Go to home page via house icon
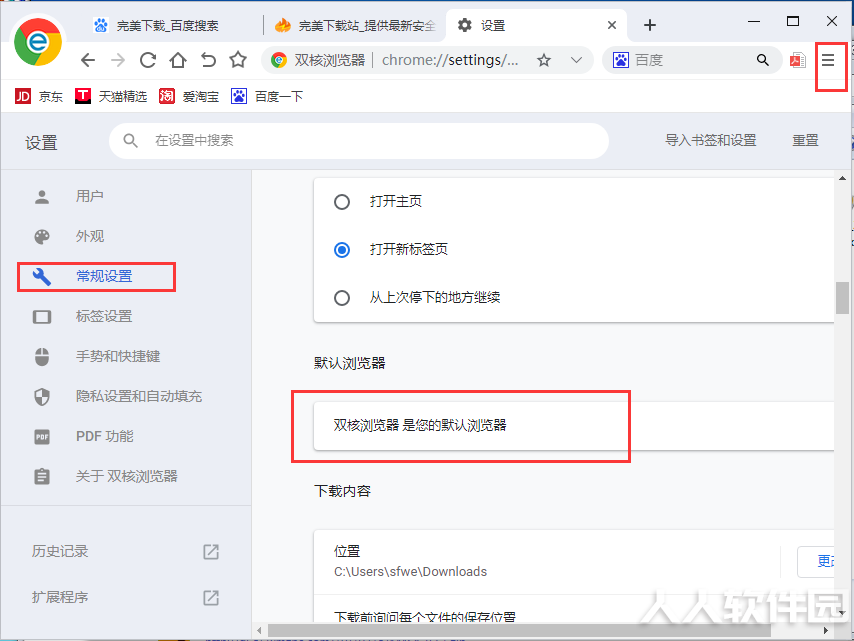This screenshot has width=854, height=641. coord(178,60)
